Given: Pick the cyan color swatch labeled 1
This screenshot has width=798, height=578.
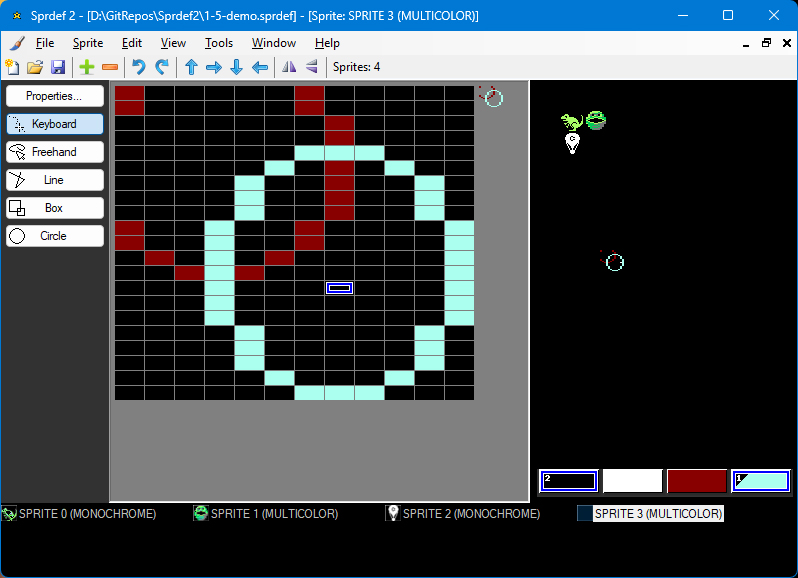Looking at the screenshot, I should pyautogui.click(x=761, y=481).
